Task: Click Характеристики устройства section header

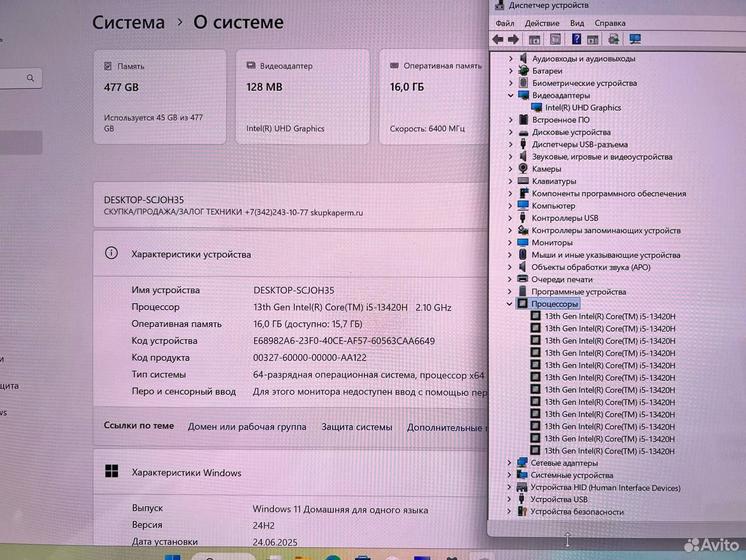Action: coord(291,254)
